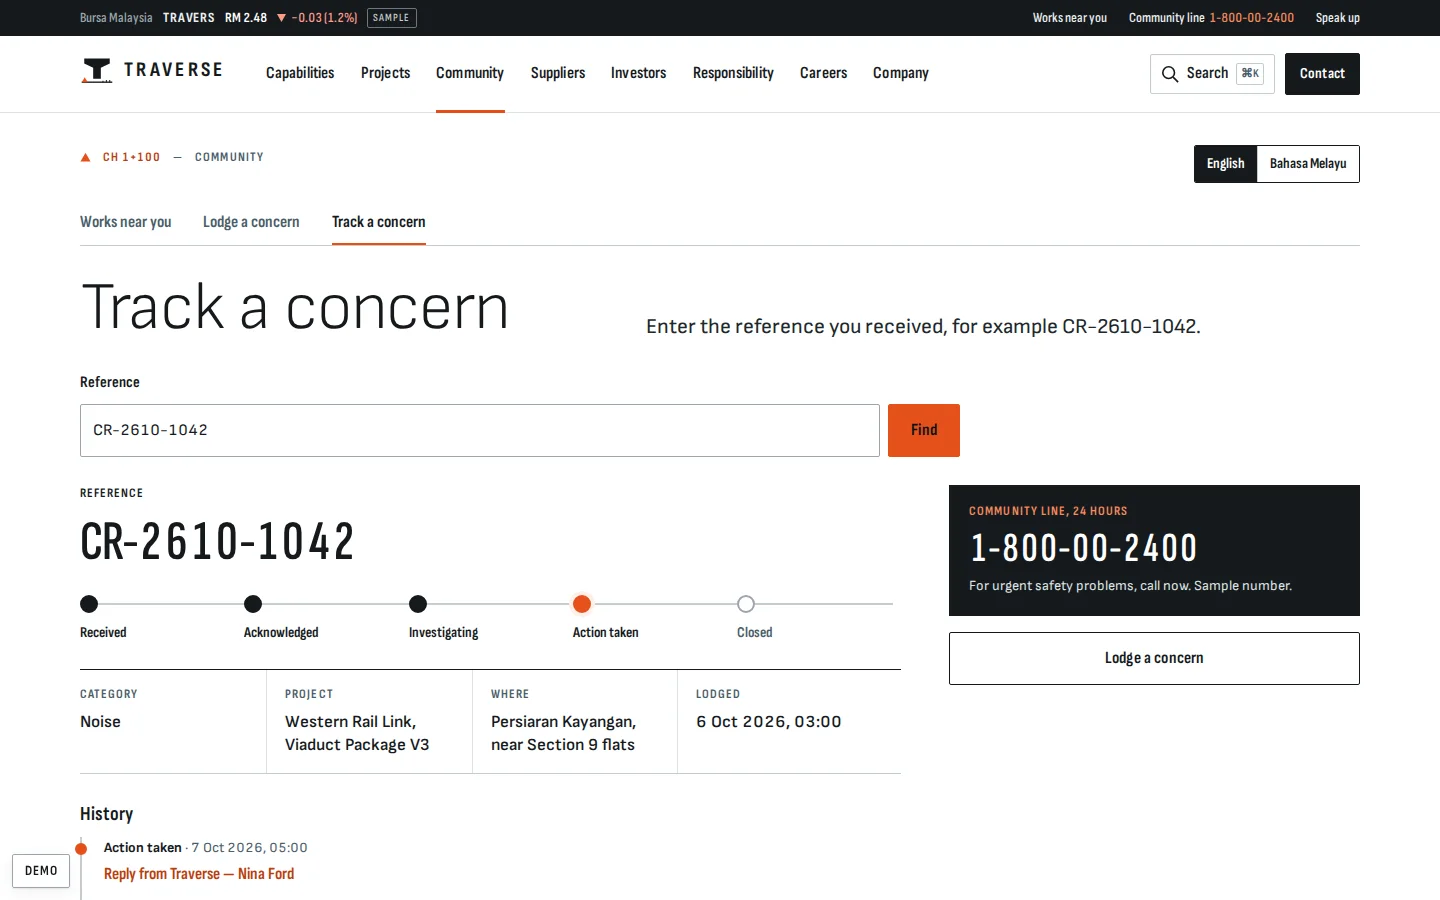Open Works near you top-bar link
The width and height of the screenshot is (1440, 900).
[1070, 18]
